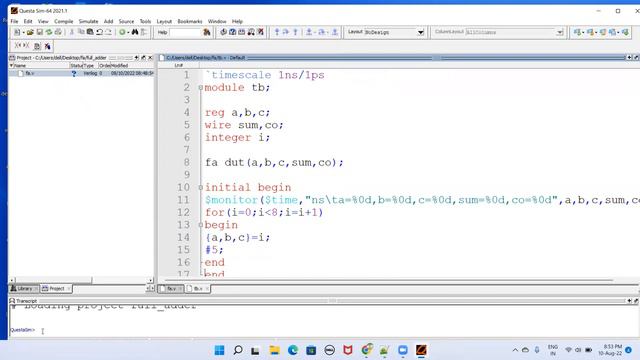Open the Bookmarks menu
Viewport: 640px width, 360px height.
click(190, 21)
